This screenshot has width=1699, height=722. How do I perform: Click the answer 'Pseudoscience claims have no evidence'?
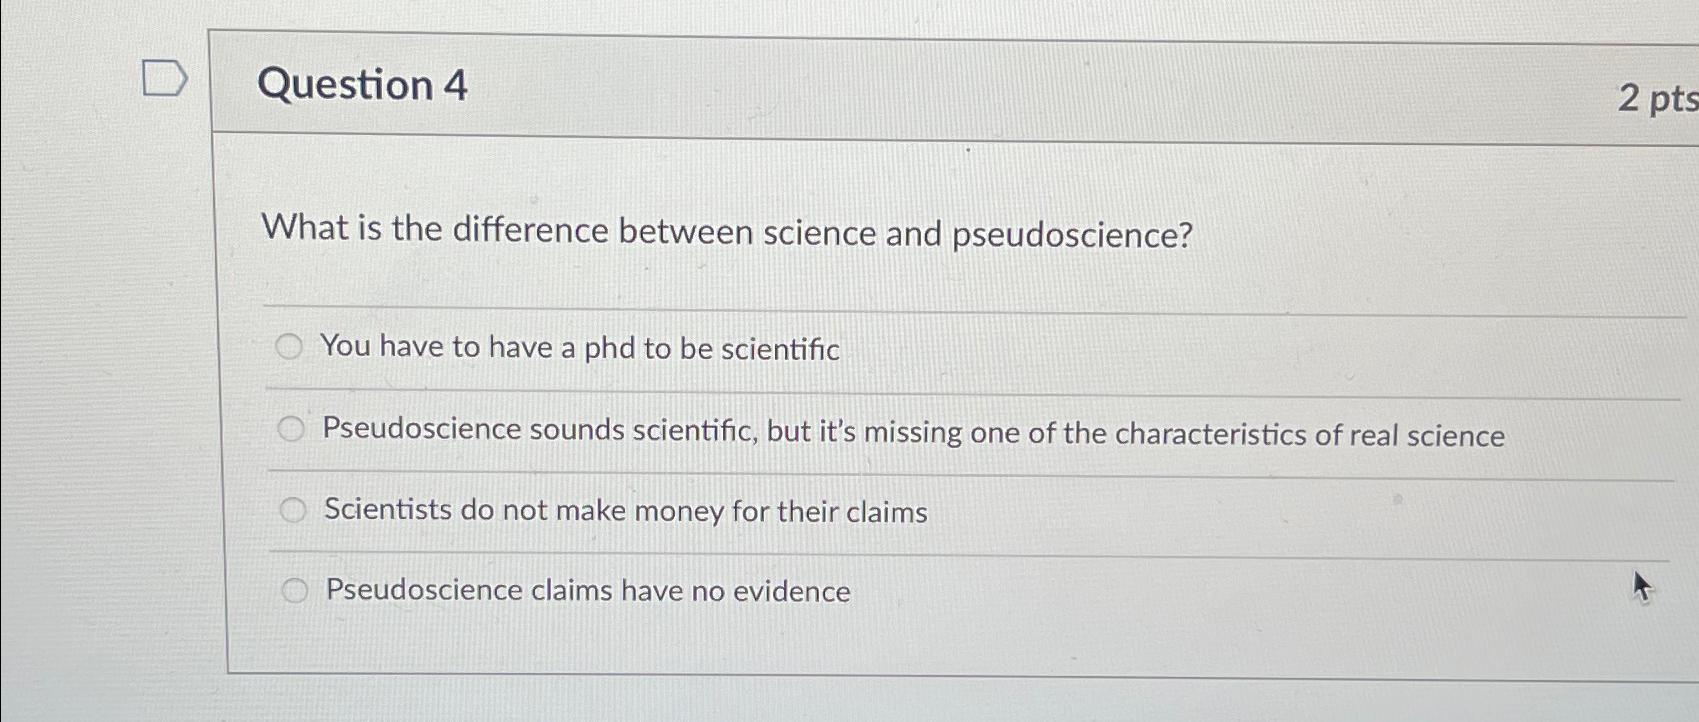(x=586, y=592)
